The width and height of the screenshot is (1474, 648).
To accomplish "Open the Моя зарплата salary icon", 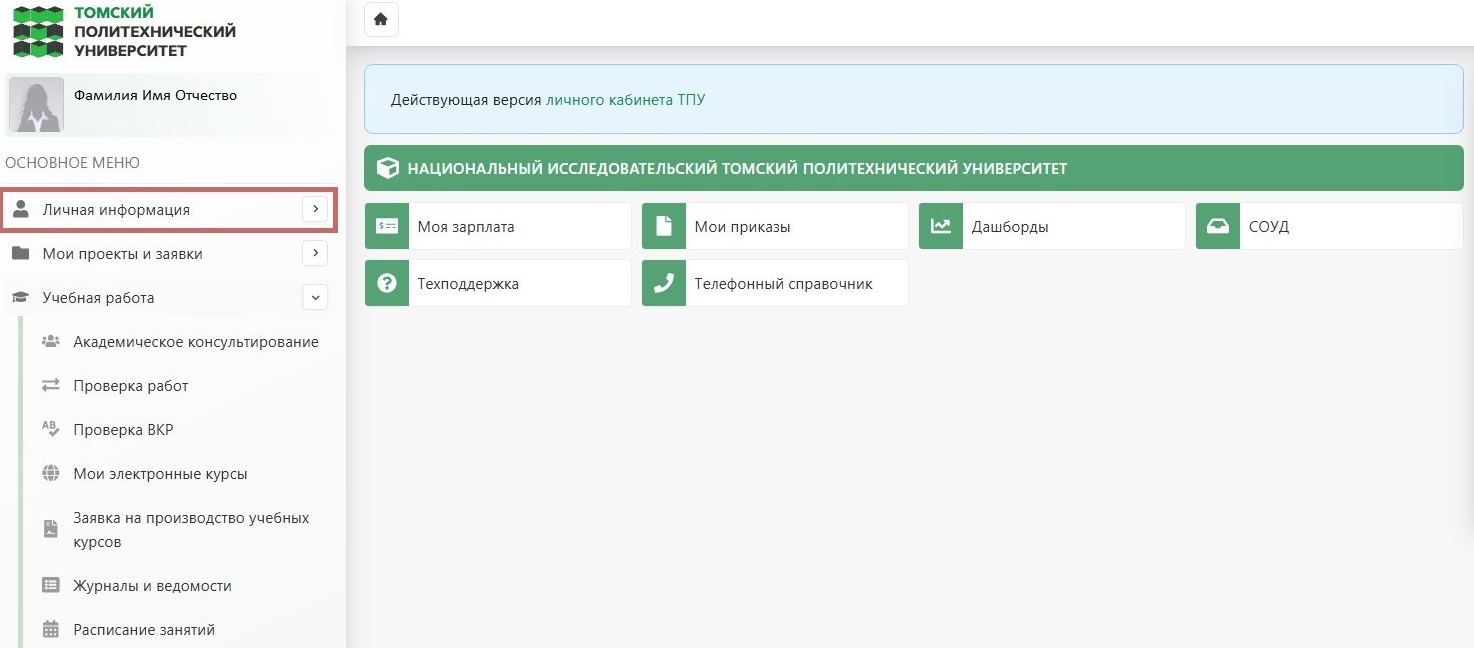I will click(387, 227).
